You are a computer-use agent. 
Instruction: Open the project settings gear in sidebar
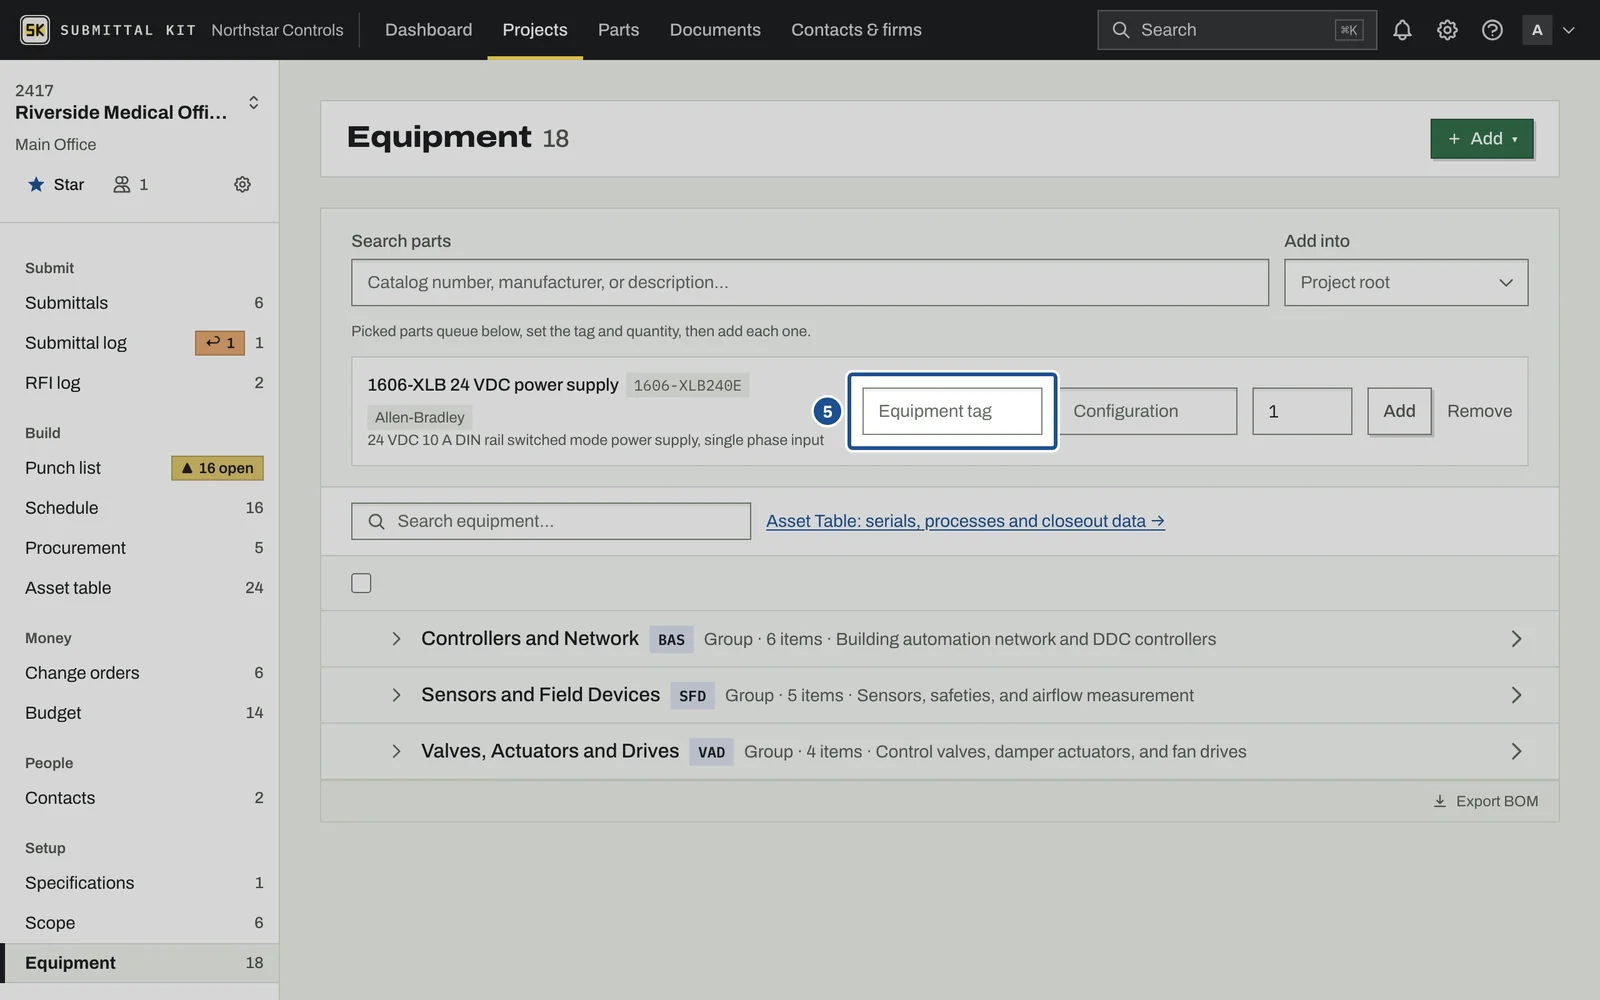point(242,184)
